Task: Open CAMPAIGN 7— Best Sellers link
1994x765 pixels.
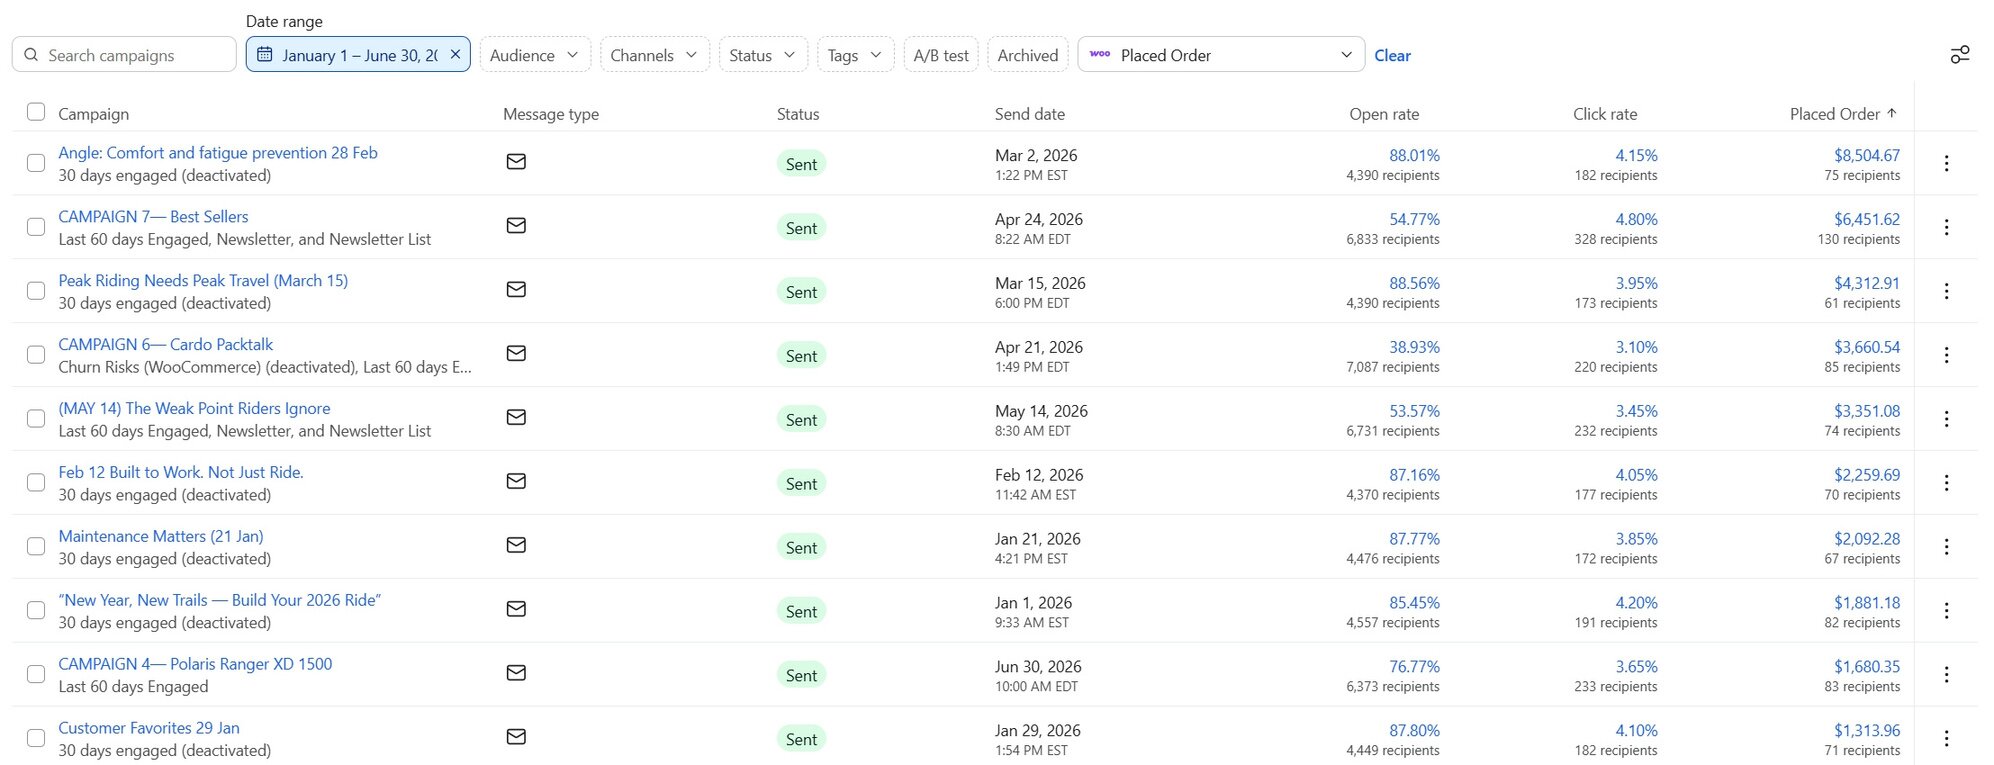Action: point(153,217)
